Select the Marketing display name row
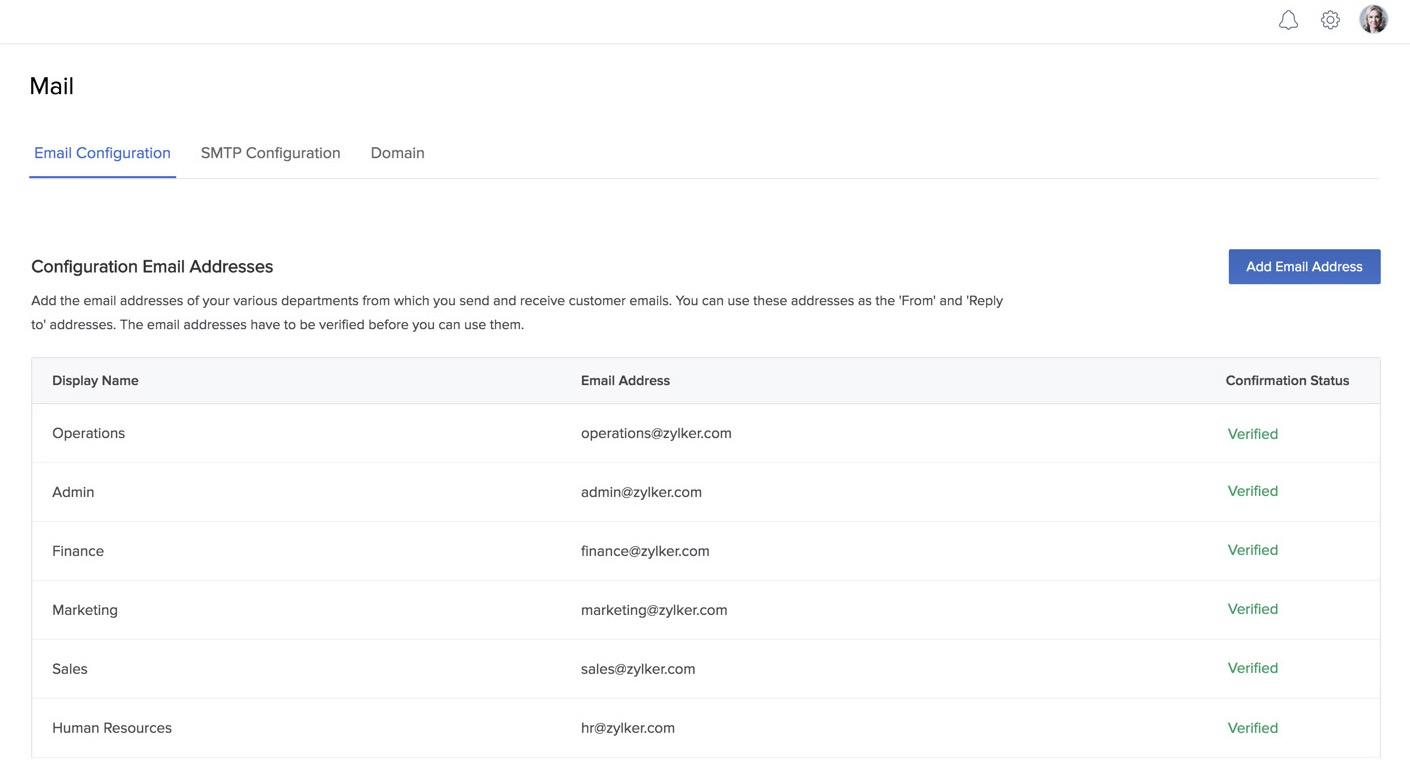This screenshot has width=1410, height=779. (85, 610)
